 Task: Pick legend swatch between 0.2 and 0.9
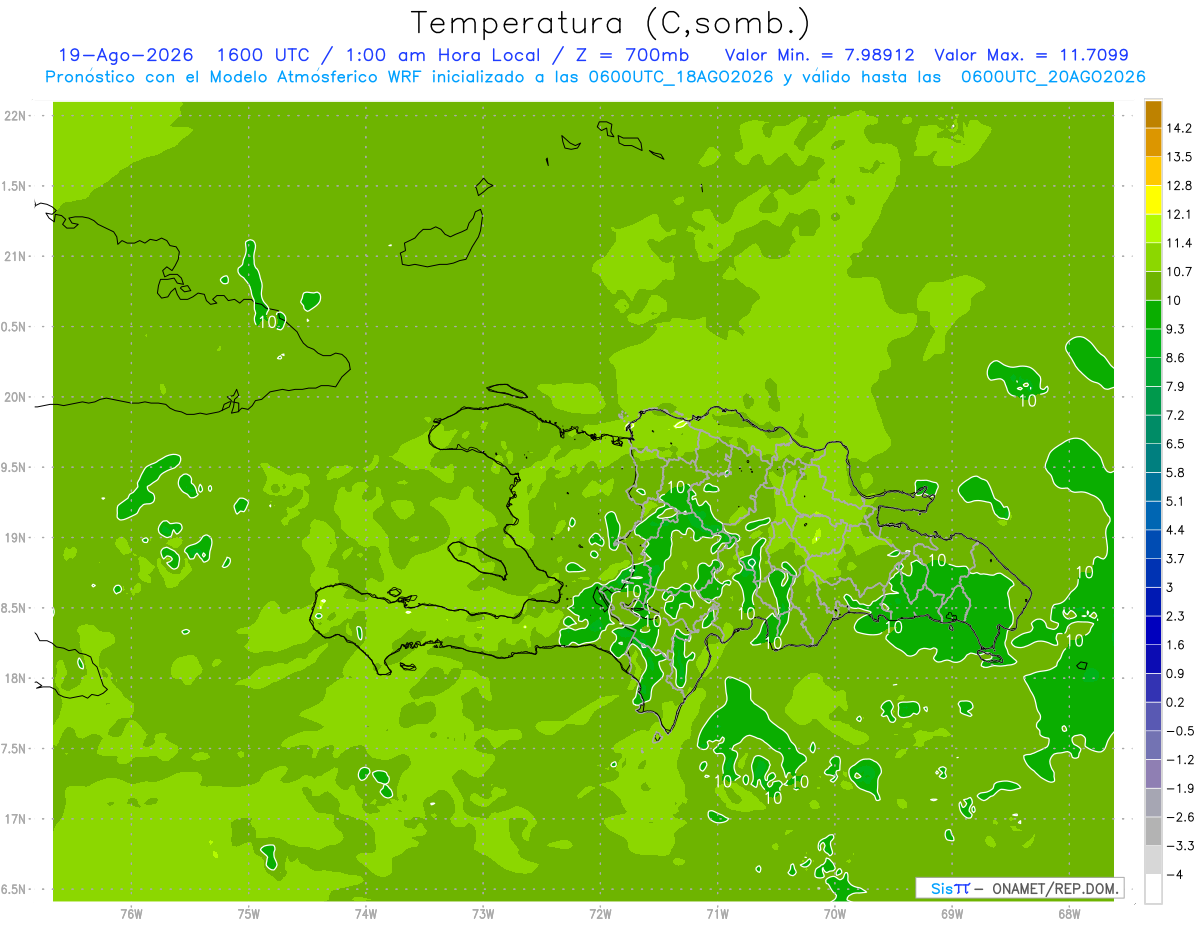(x=1153, y=688)
